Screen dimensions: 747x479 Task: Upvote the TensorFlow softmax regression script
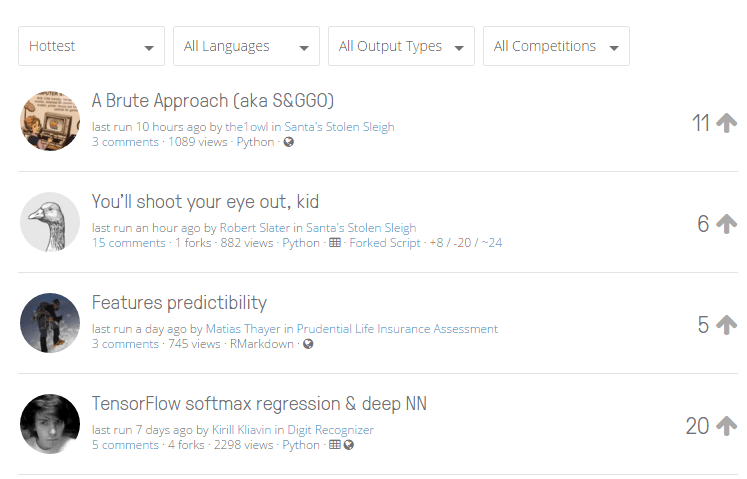pos(727,426)
